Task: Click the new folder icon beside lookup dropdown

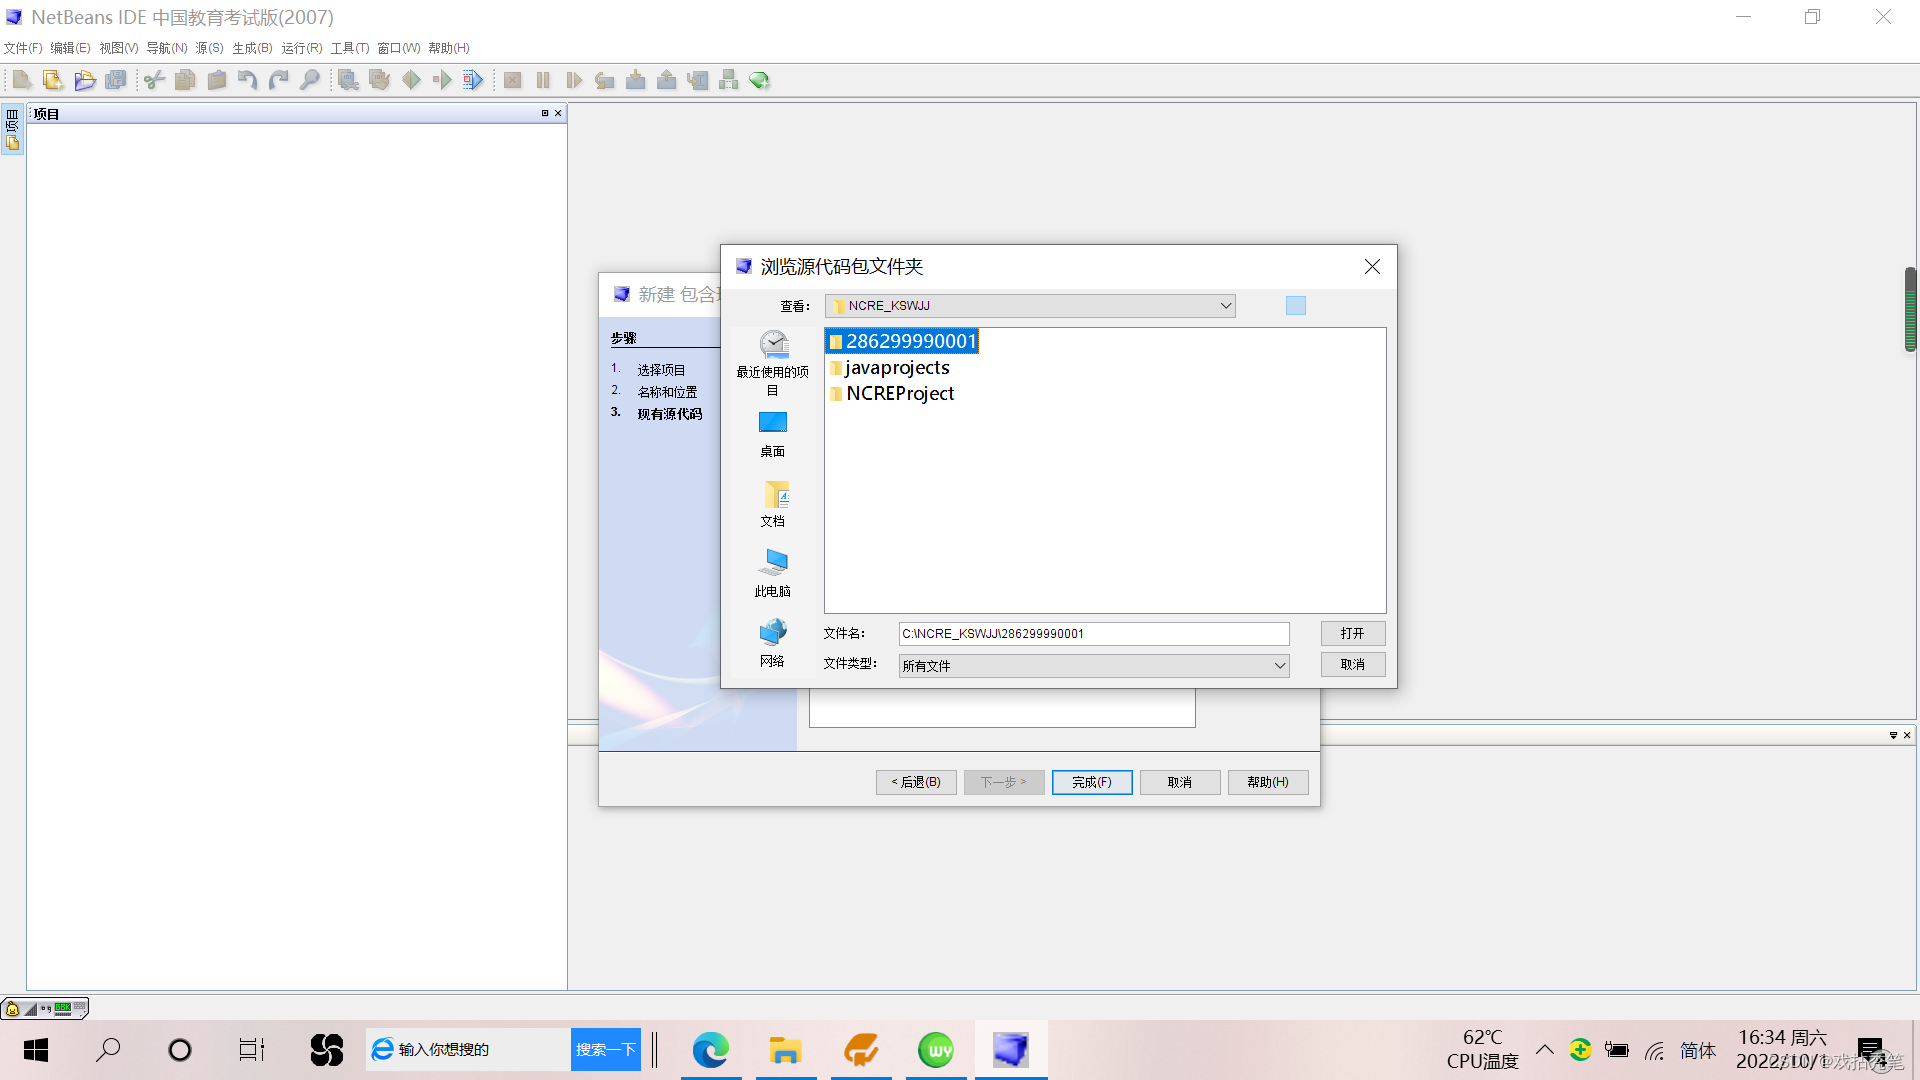Action: (1295, 306)
